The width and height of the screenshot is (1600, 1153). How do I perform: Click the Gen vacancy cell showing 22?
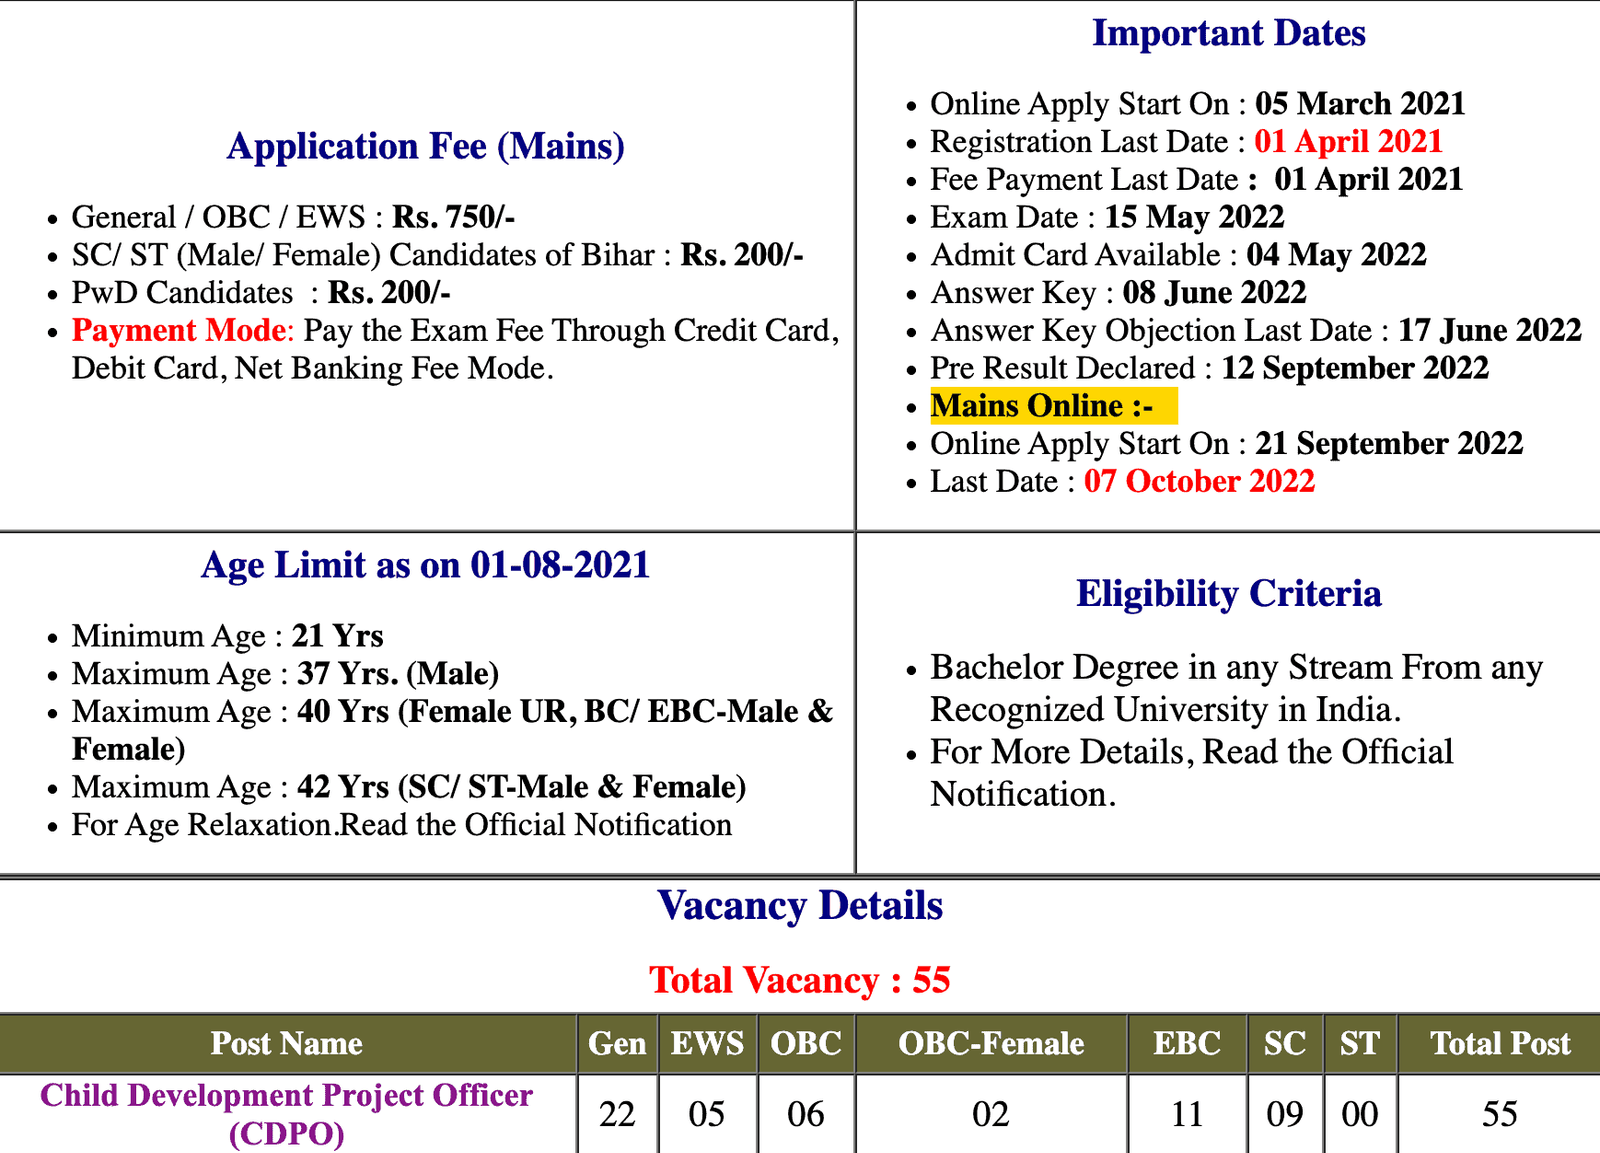[617, 1114]
